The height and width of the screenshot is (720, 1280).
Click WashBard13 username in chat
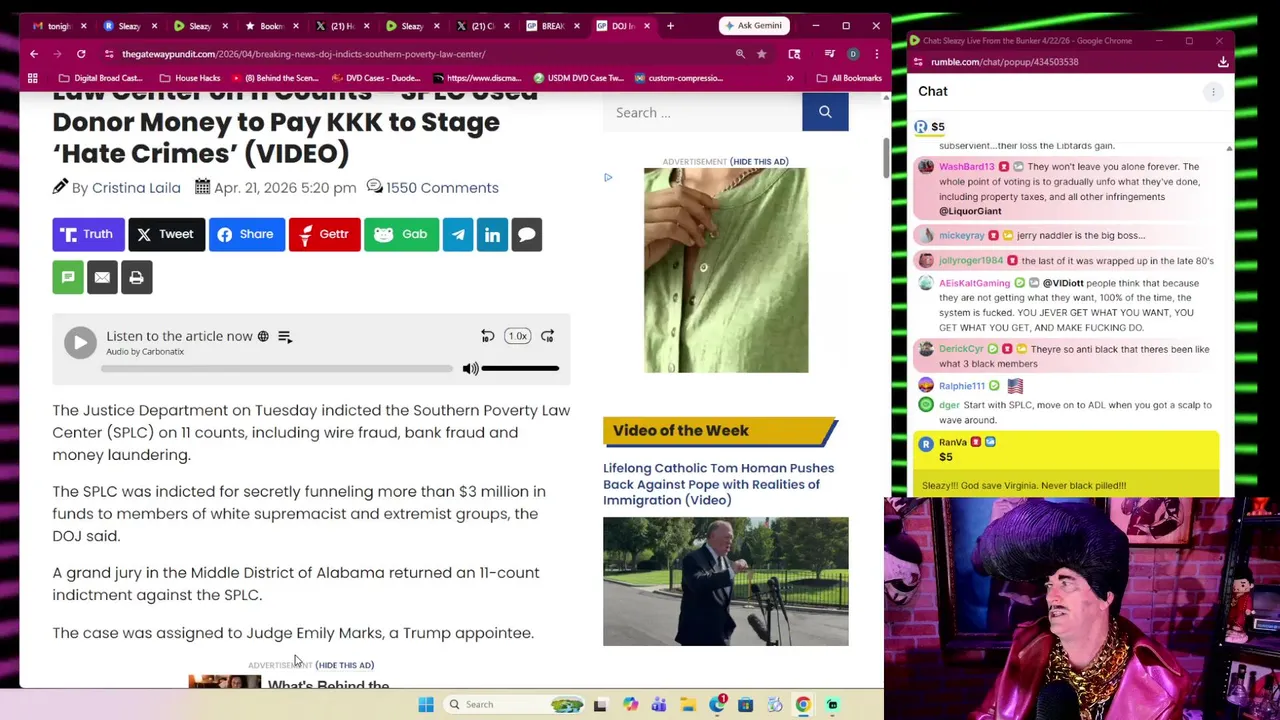[966, 167]
